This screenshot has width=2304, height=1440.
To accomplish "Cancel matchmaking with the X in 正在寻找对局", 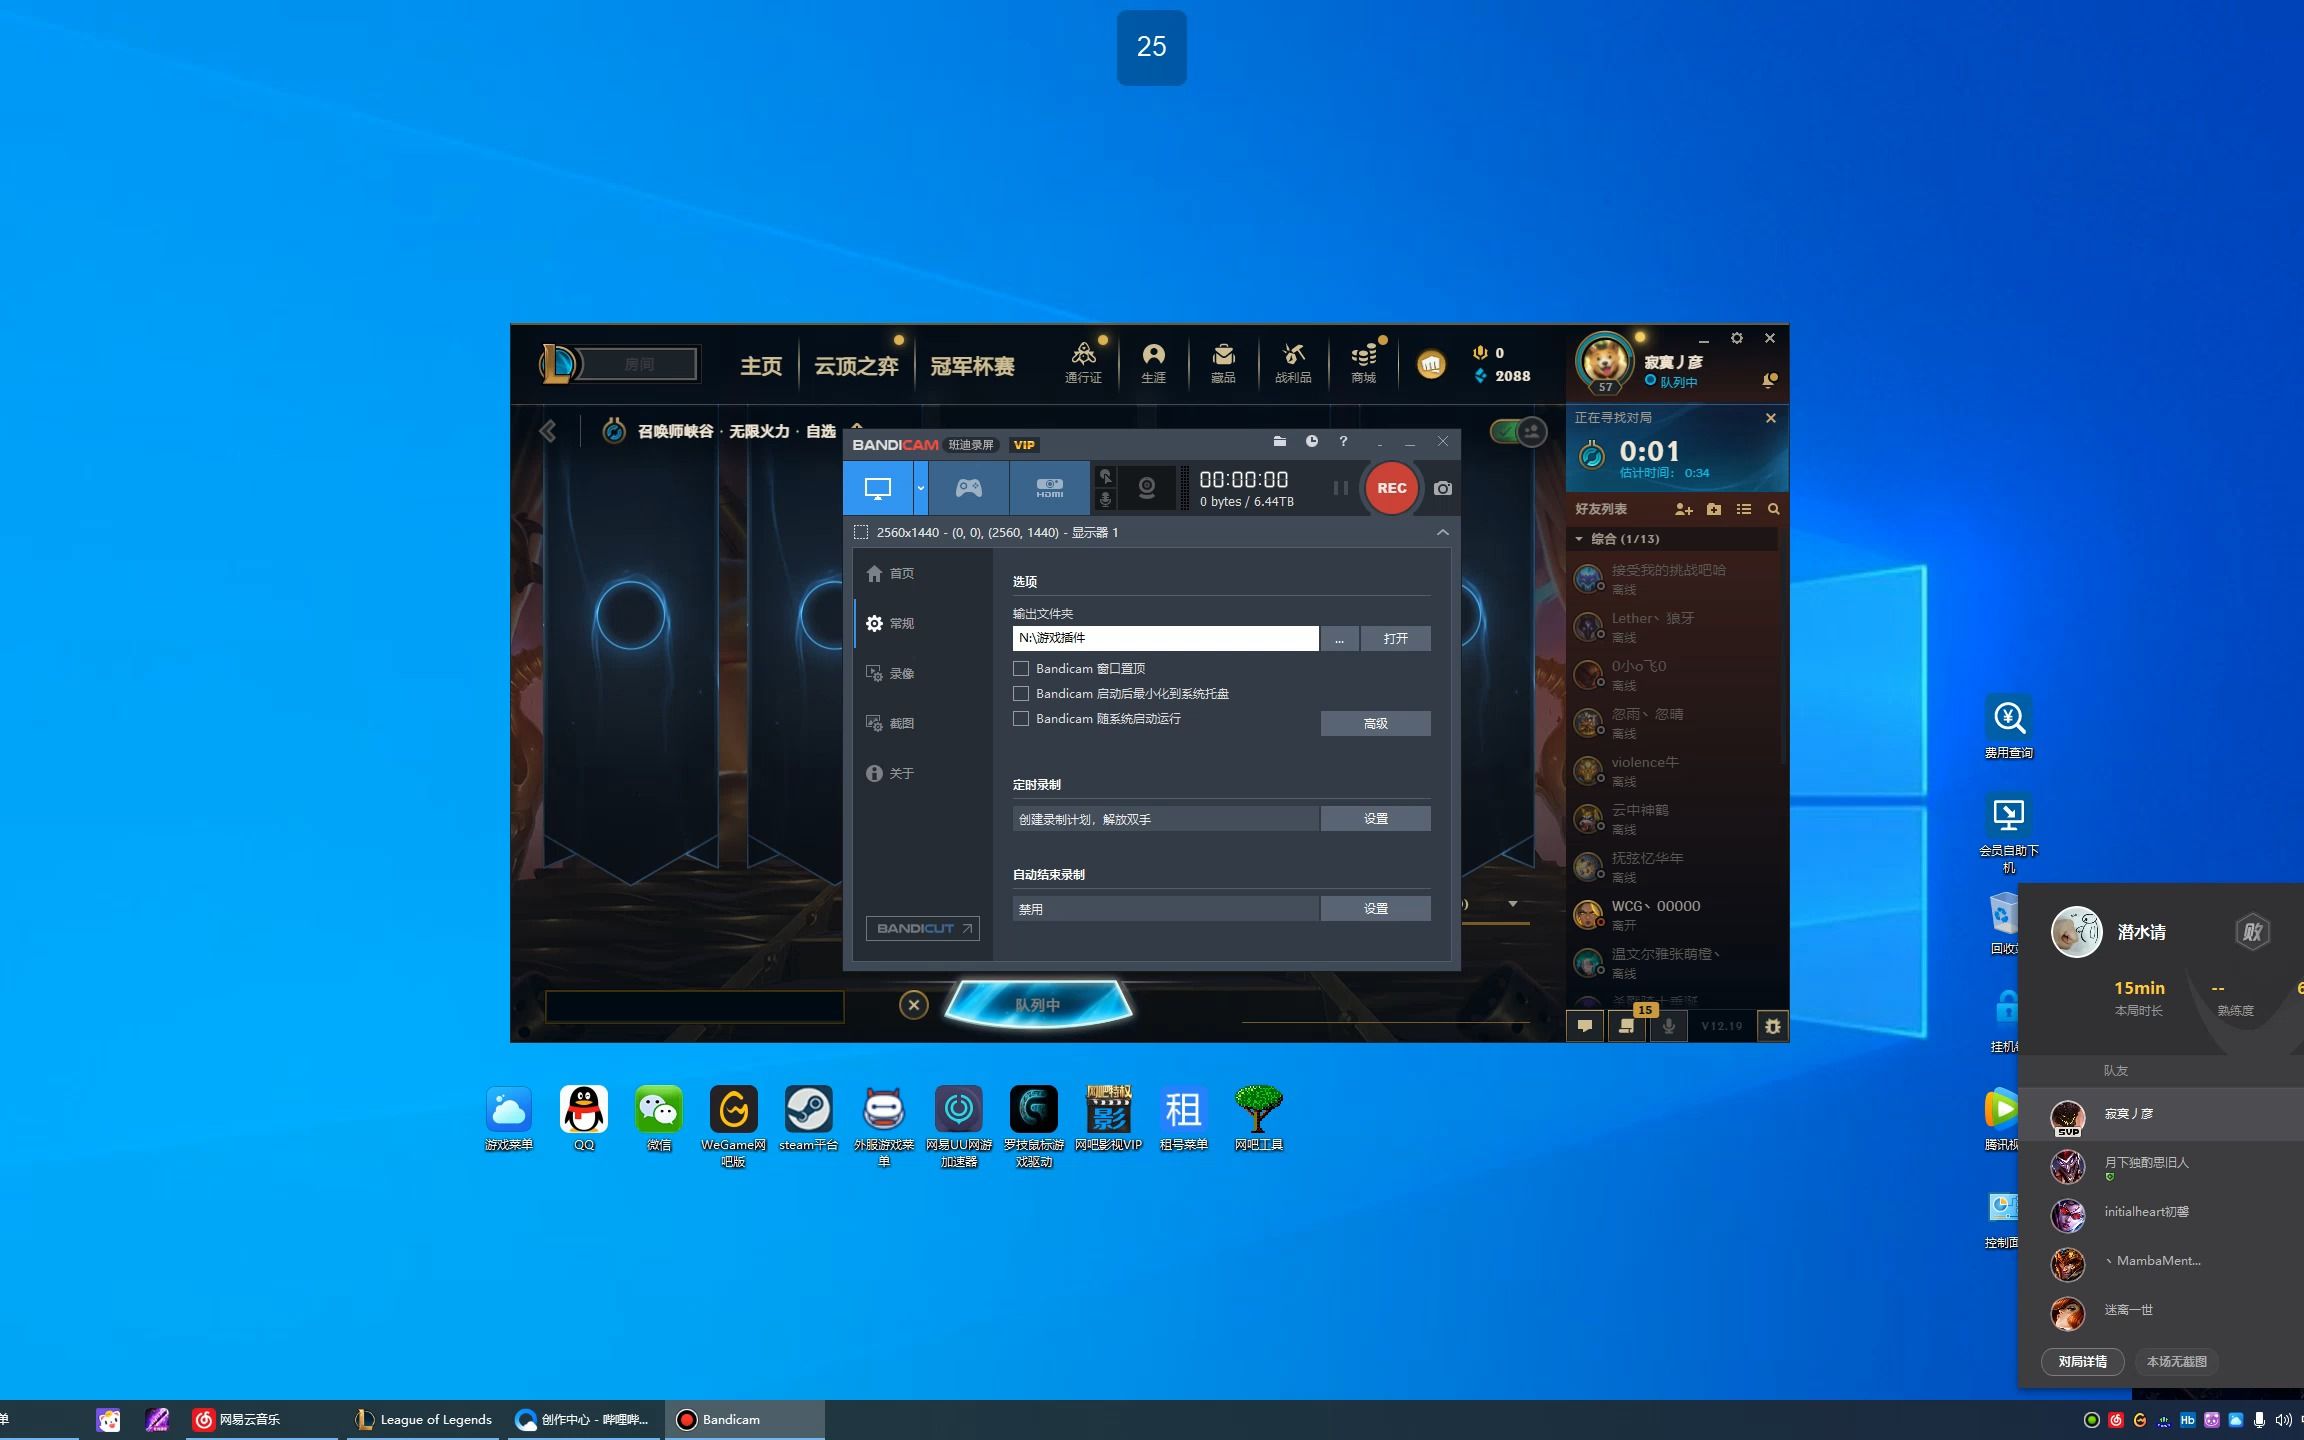I will tap(1770, 418).
